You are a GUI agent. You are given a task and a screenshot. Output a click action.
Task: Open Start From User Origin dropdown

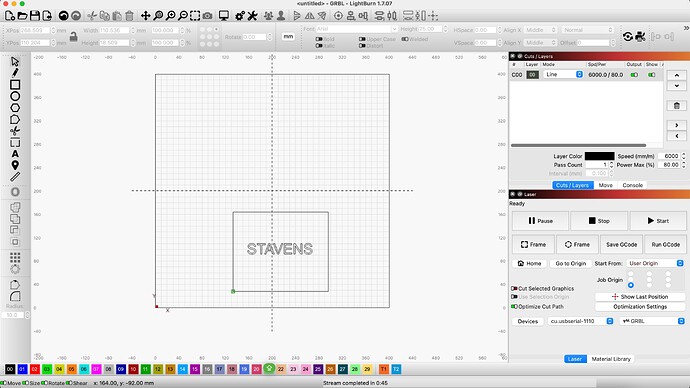tap(655, 263)
